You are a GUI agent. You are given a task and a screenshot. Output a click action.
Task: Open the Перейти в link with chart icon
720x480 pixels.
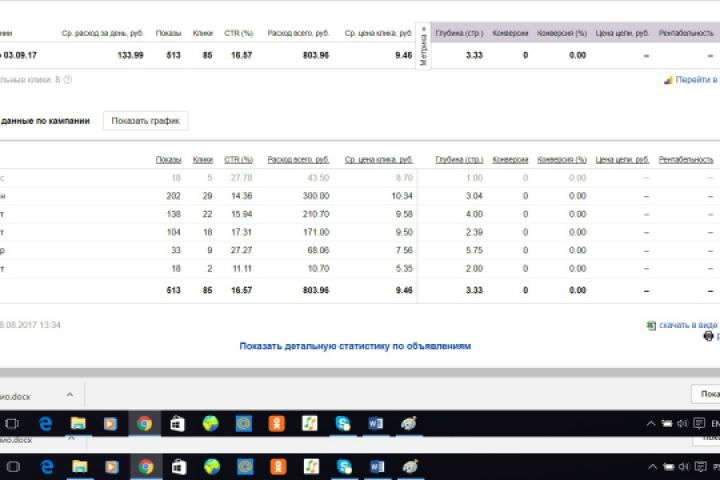[x=691, y=79]
